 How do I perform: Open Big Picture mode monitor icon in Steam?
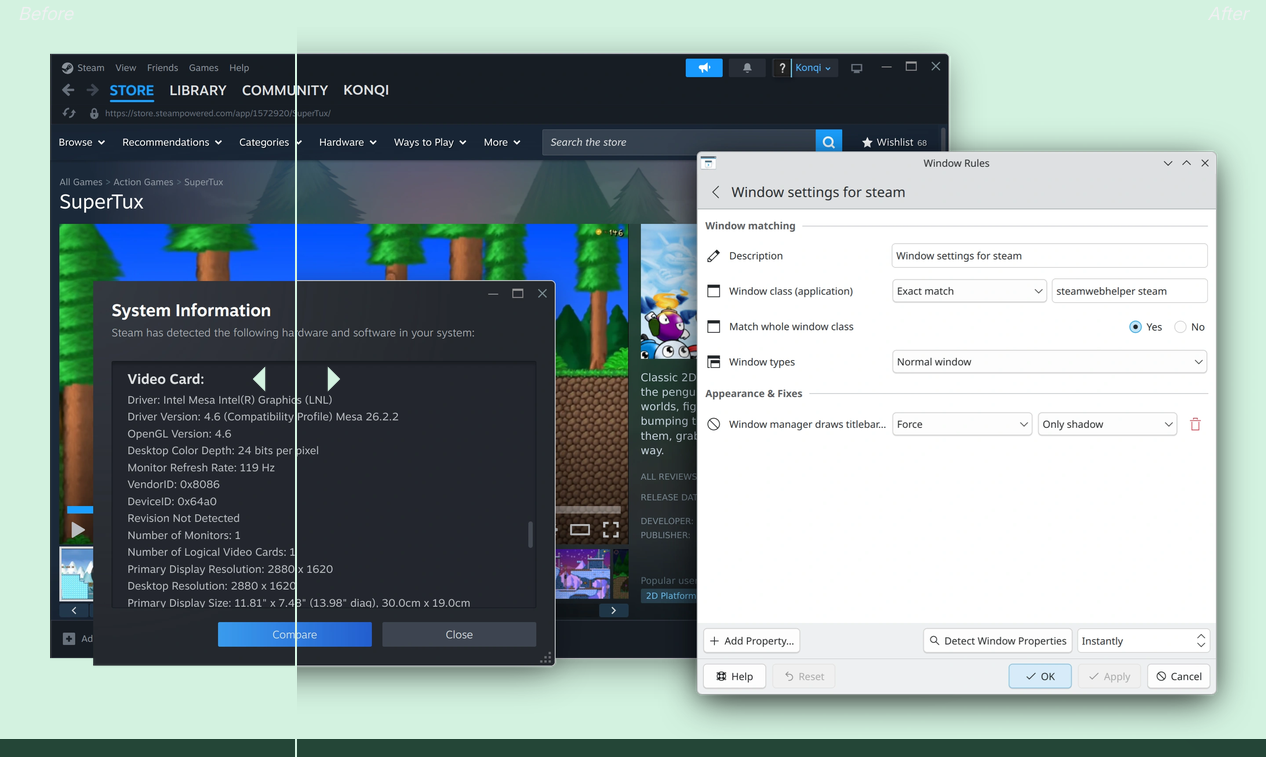coord(857,68)
